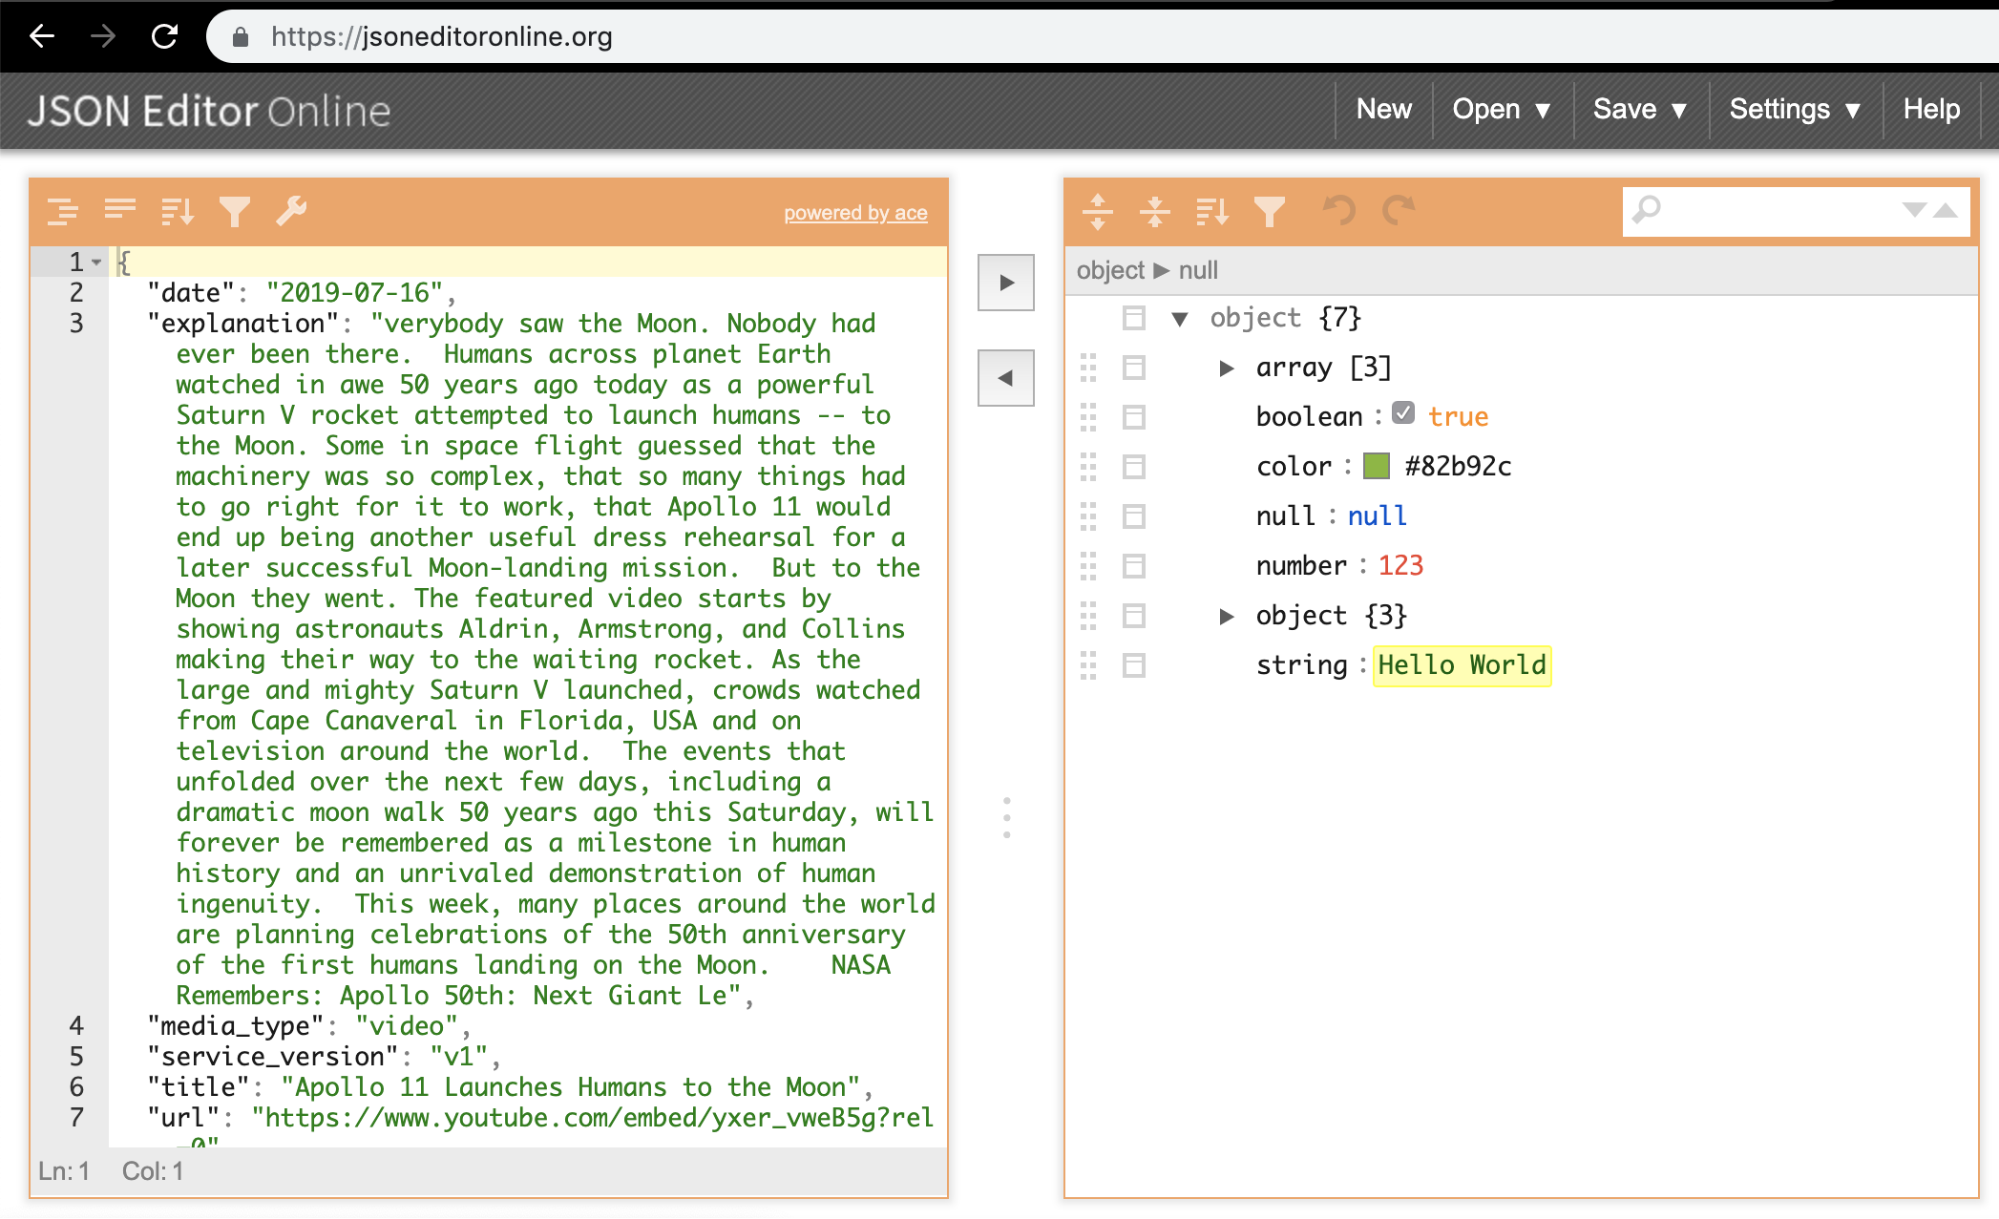
Task: Click drag handle beside array row
Action: [x=1089, y=368]
